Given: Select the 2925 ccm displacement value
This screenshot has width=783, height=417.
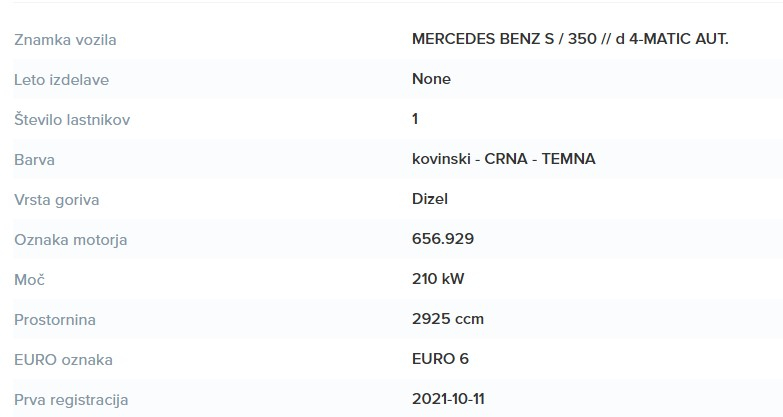Looking at the screenshot, I should pyautogui.click(x=448, y=319).
